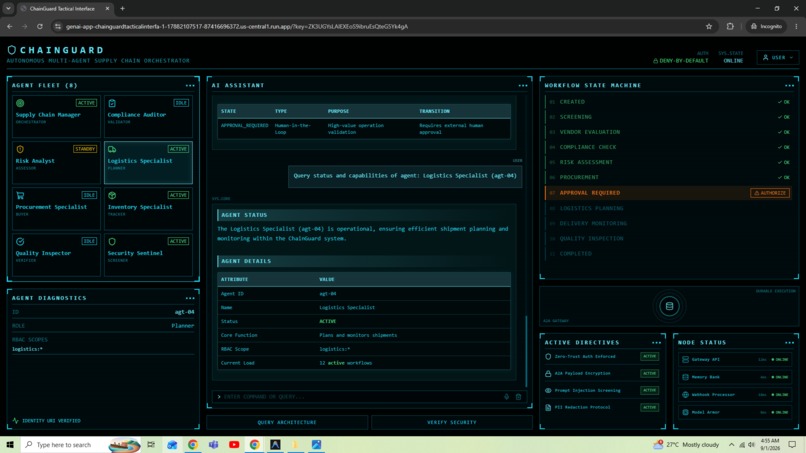Click the APPROVAL_REQUIRED state table cell
This screenshot has width=806, height=453.
click(x=245, y=125)
